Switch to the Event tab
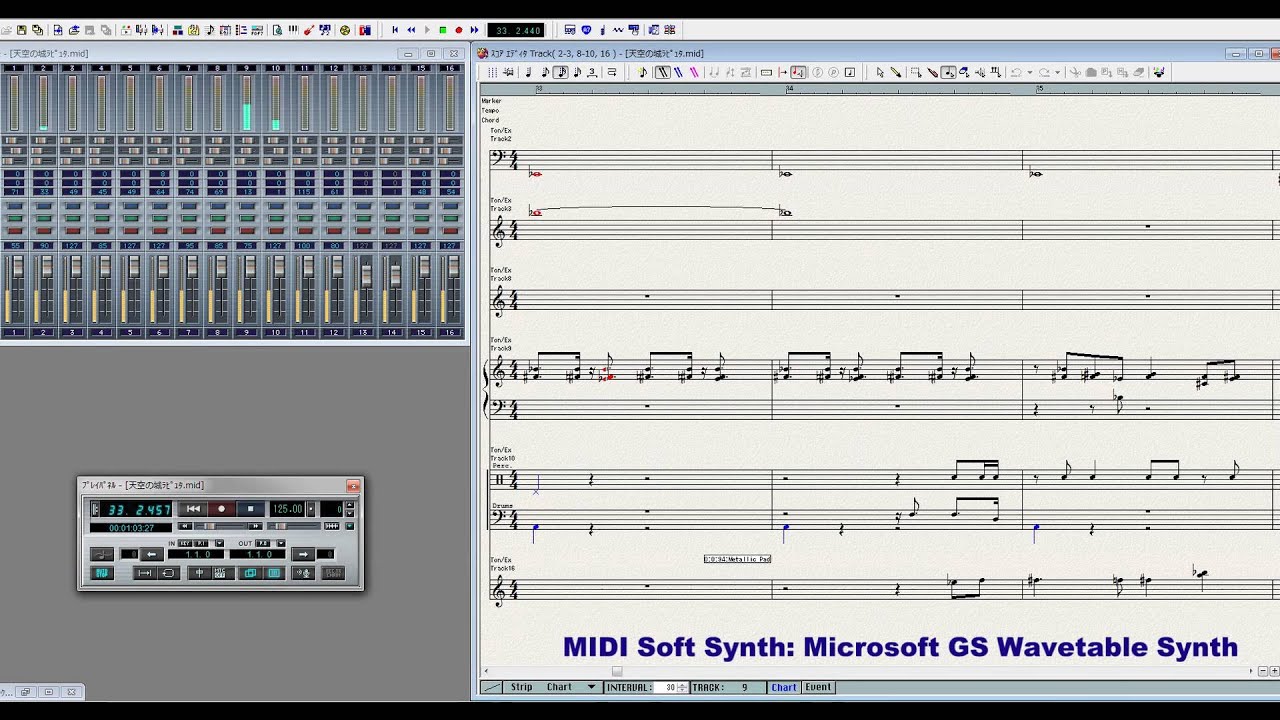Image resolution: width=1280 pixels, height=720 pixels. pyautogui.click(x=818, y=687)
